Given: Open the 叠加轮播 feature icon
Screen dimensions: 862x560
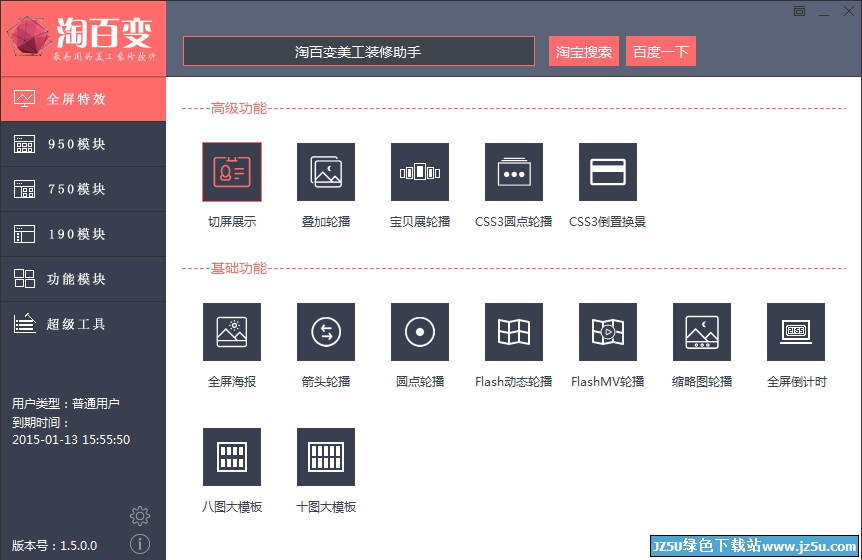Looking at the screenshot, I should pos(326,172).
